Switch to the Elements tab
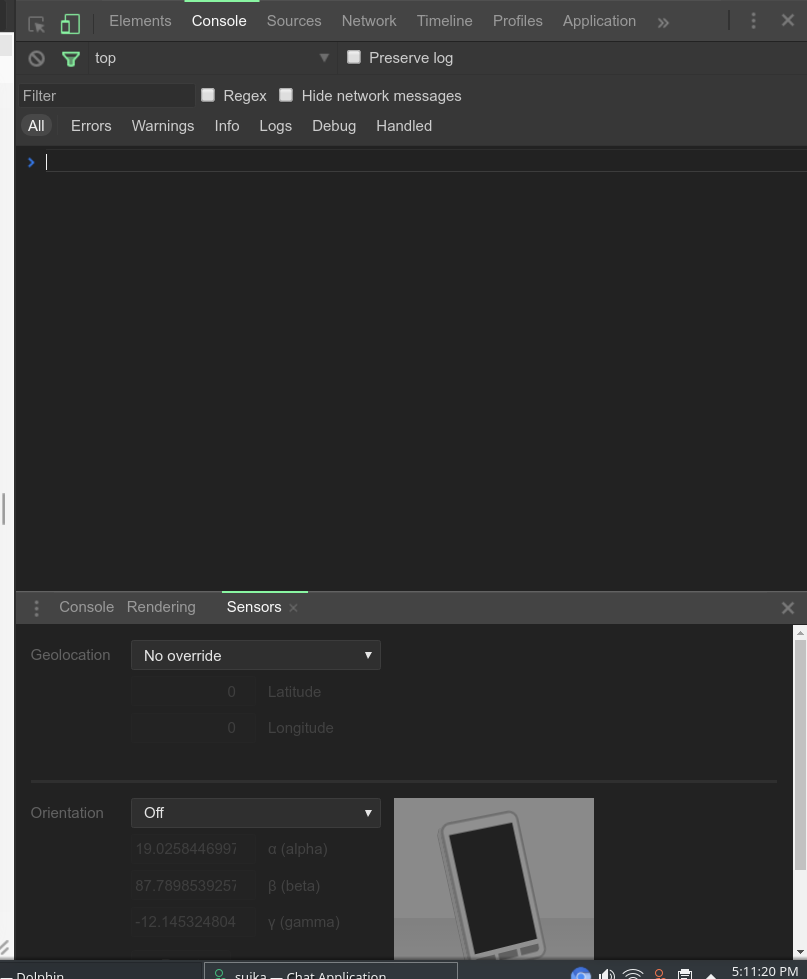Image resolution: width=807 pixels, height=979 pixels. [x=140, y=21]
